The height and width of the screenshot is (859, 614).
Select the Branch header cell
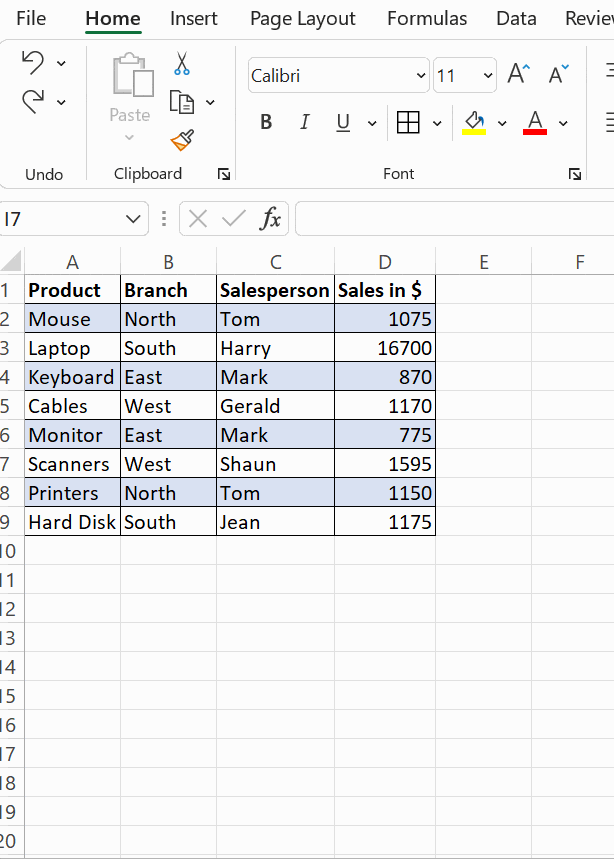tap(168, 290)
